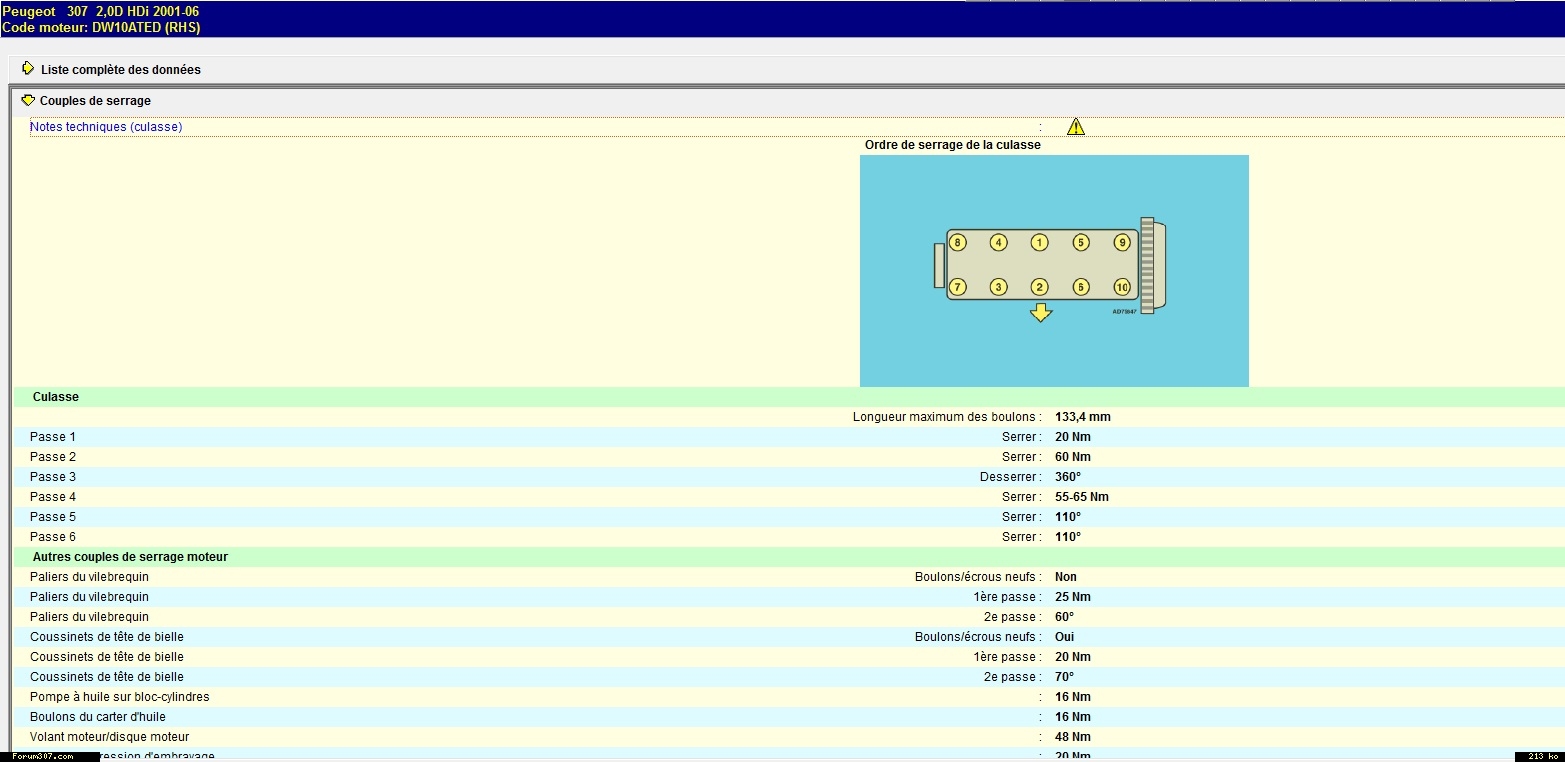Select the Passe 3 value 360°
The height and width of the screenshot is (762, 1565).
click(1068, 477)
